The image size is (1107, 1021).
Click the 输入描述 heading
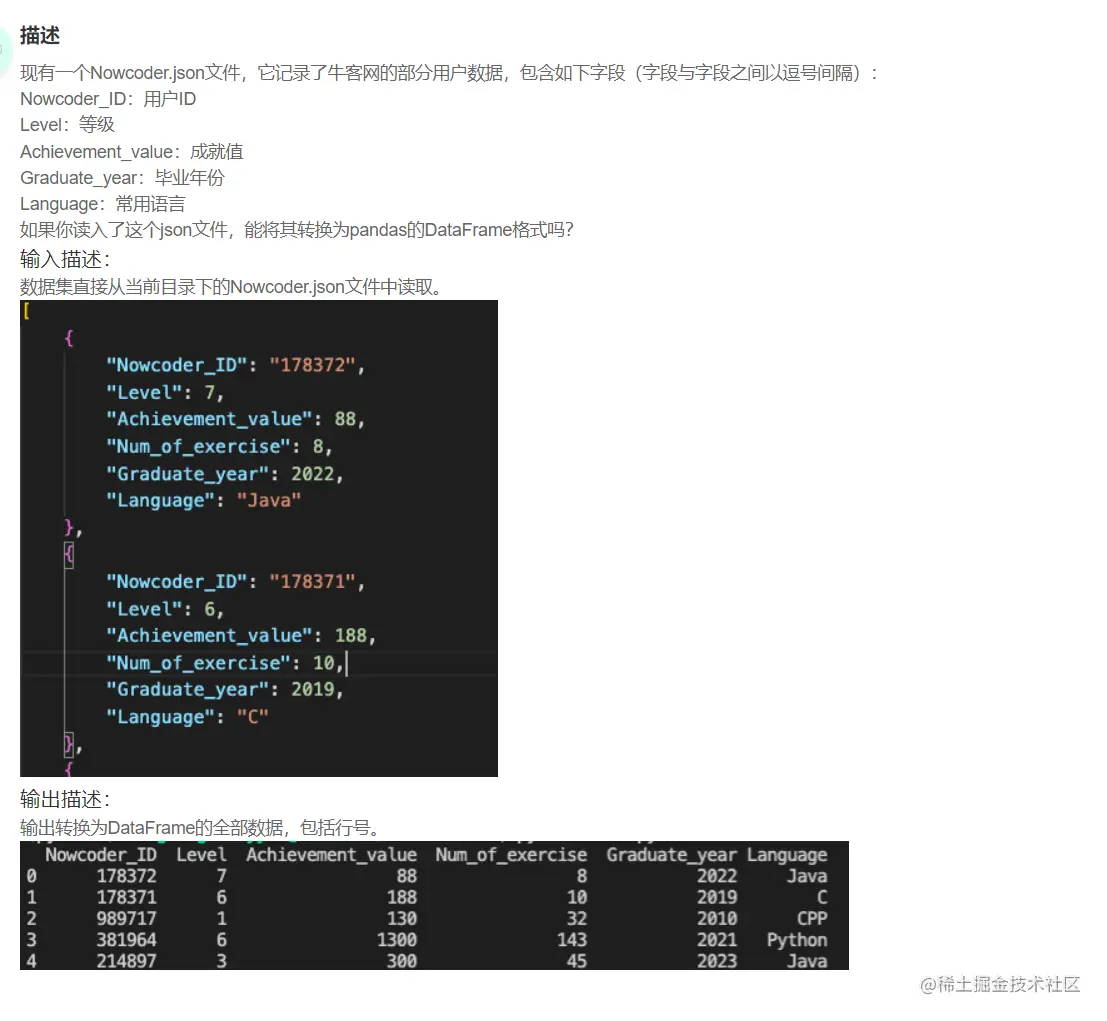pos(65,259)
